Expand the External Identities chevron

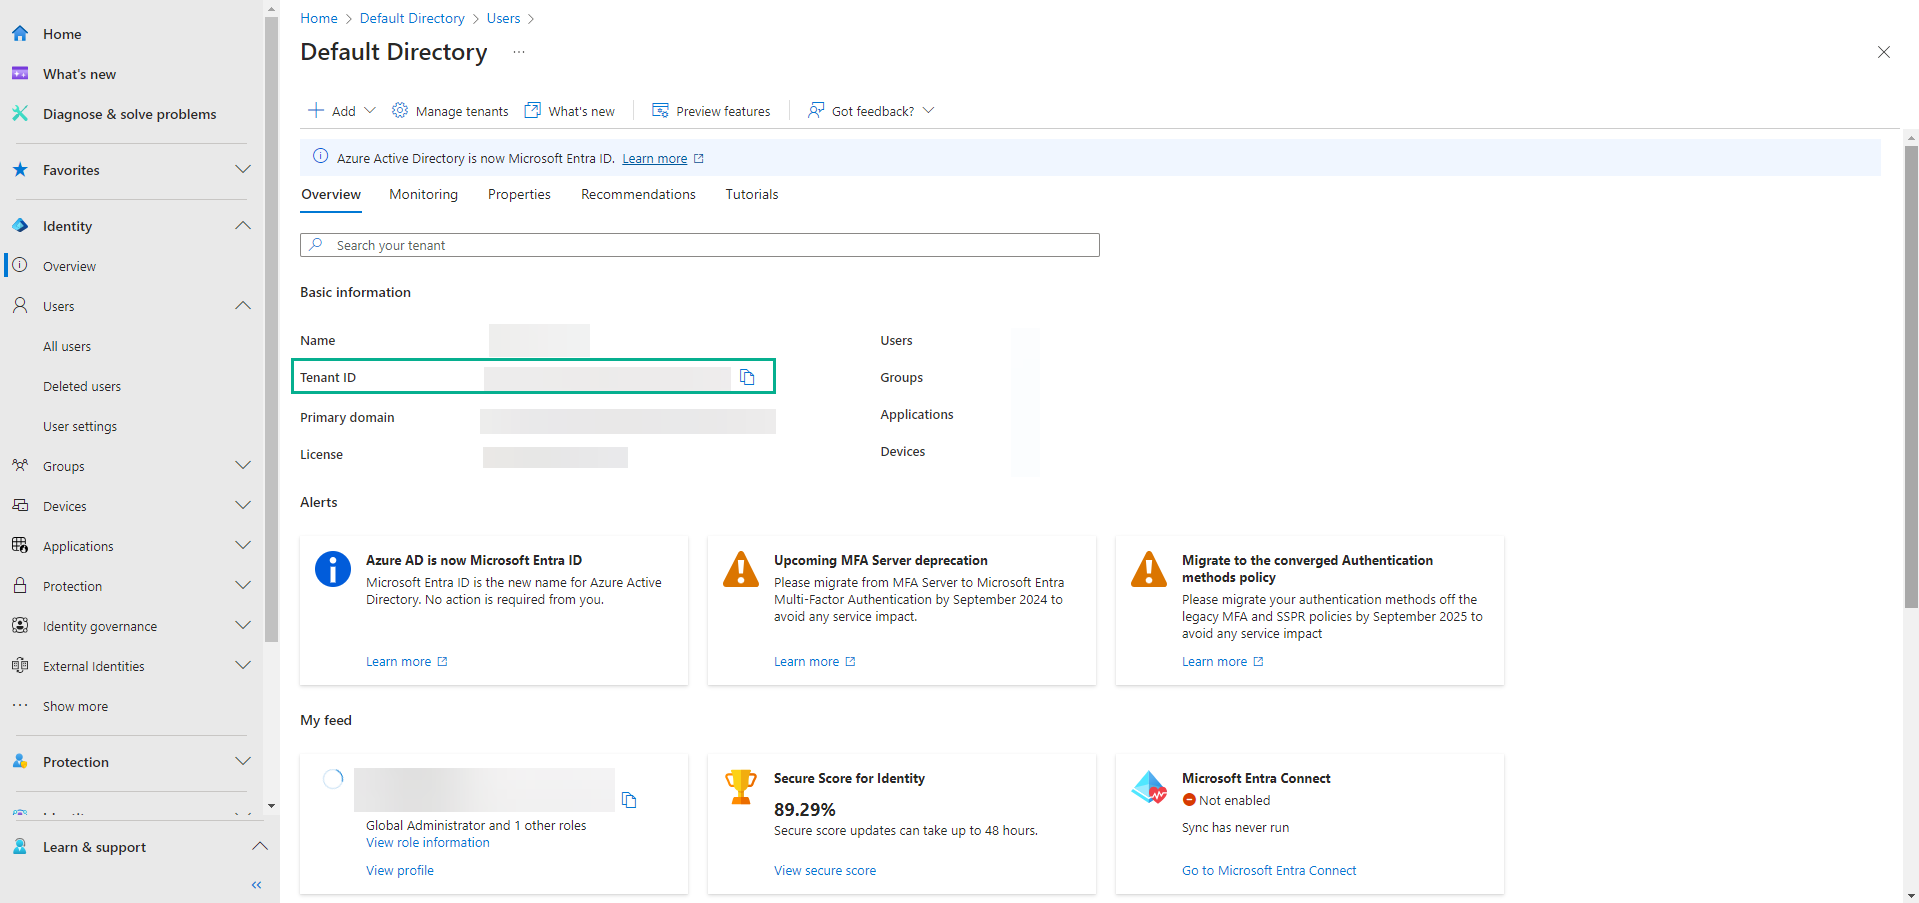[x=243, y=666]
